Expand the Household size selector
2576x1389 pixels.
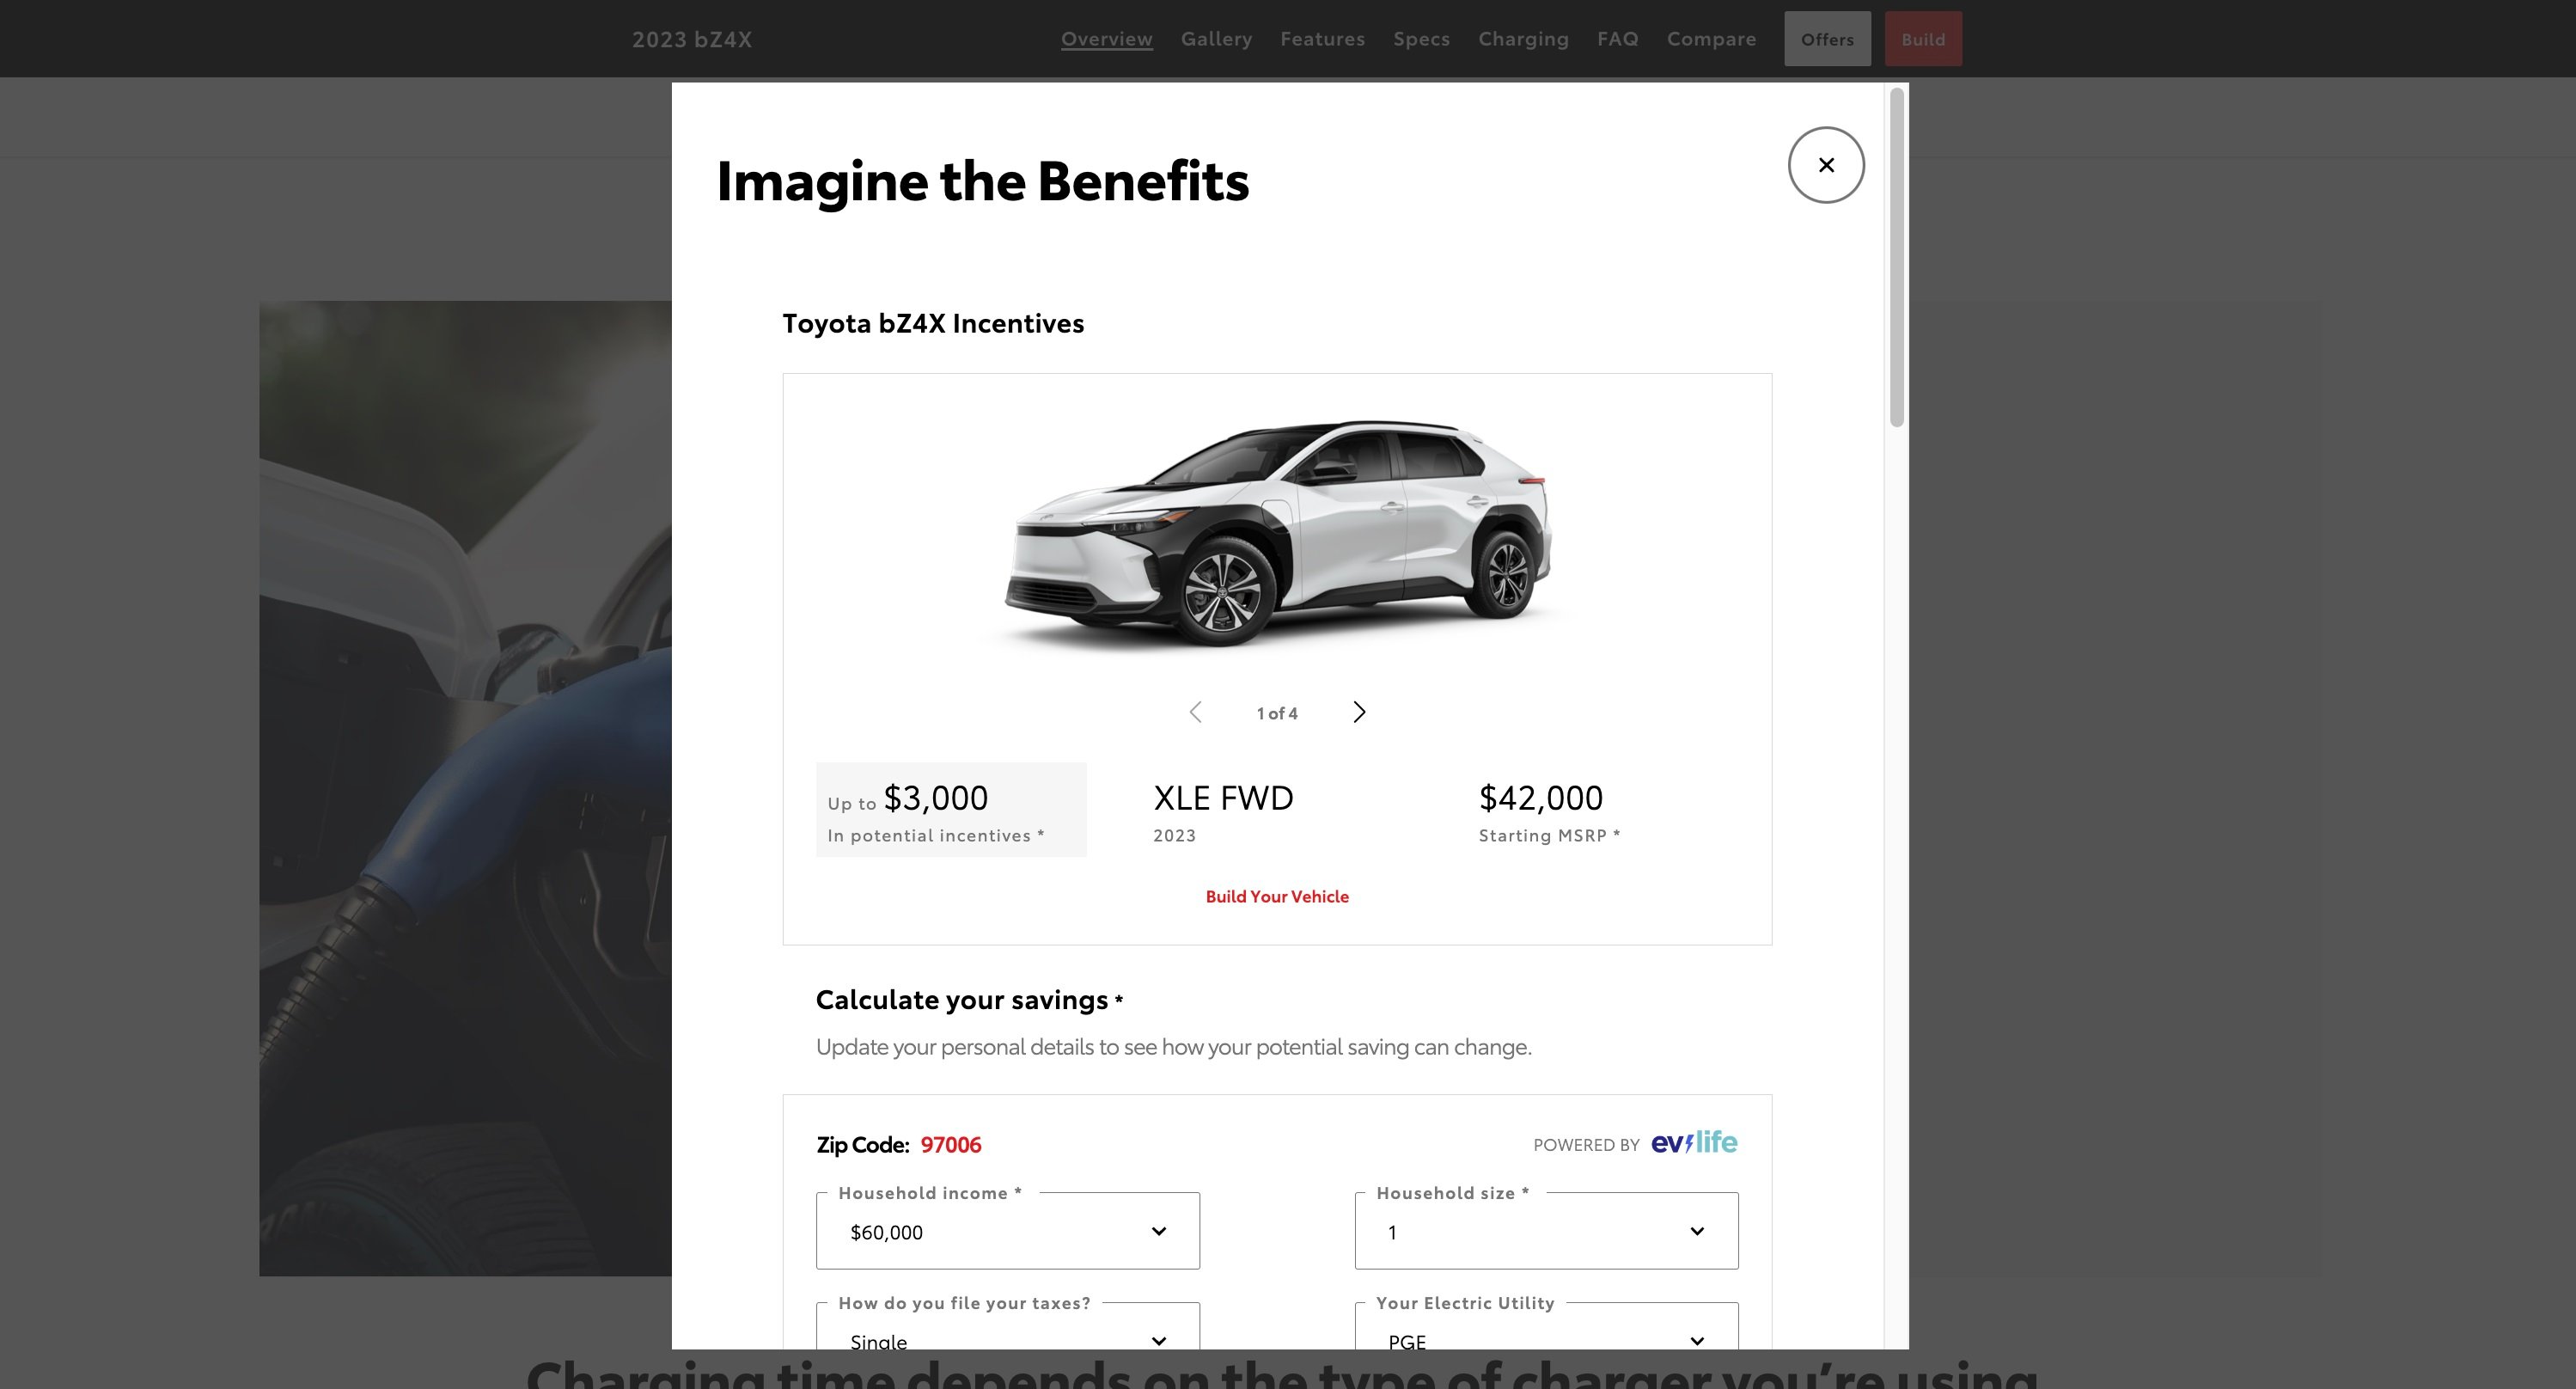click(1546, 1231)
